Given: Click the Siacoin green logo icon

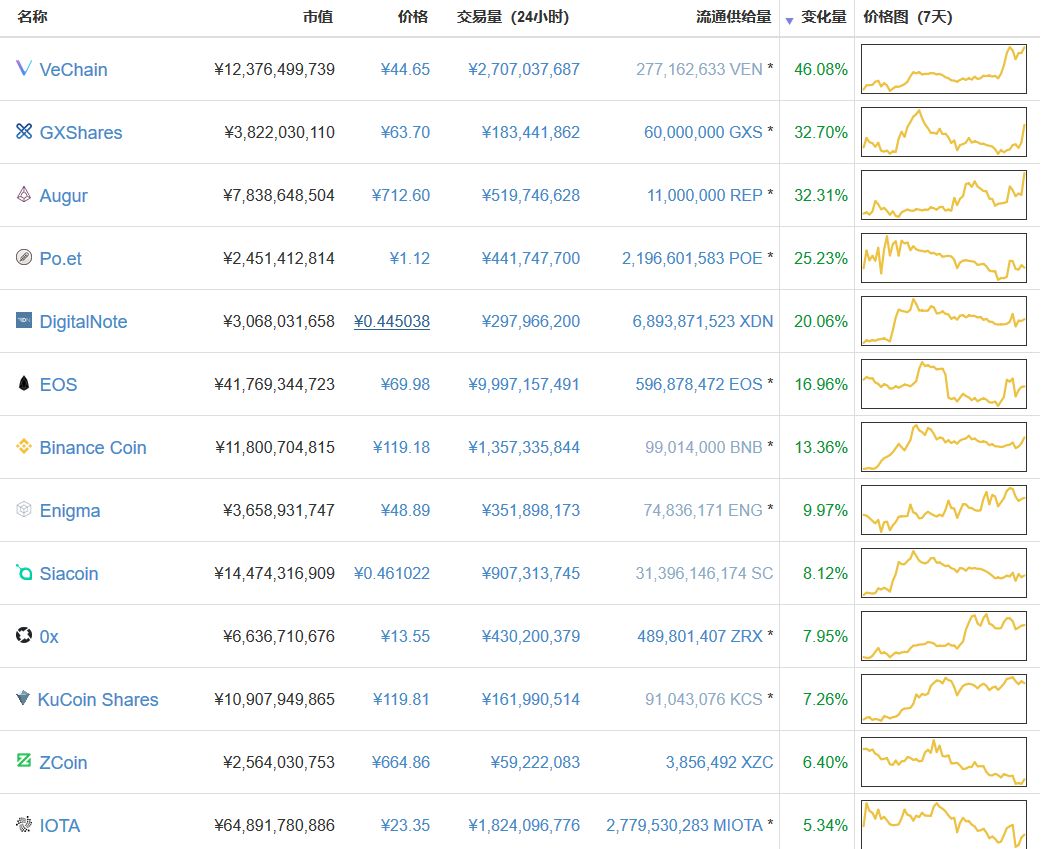Looking at the screenshot, I should (24, 573).
